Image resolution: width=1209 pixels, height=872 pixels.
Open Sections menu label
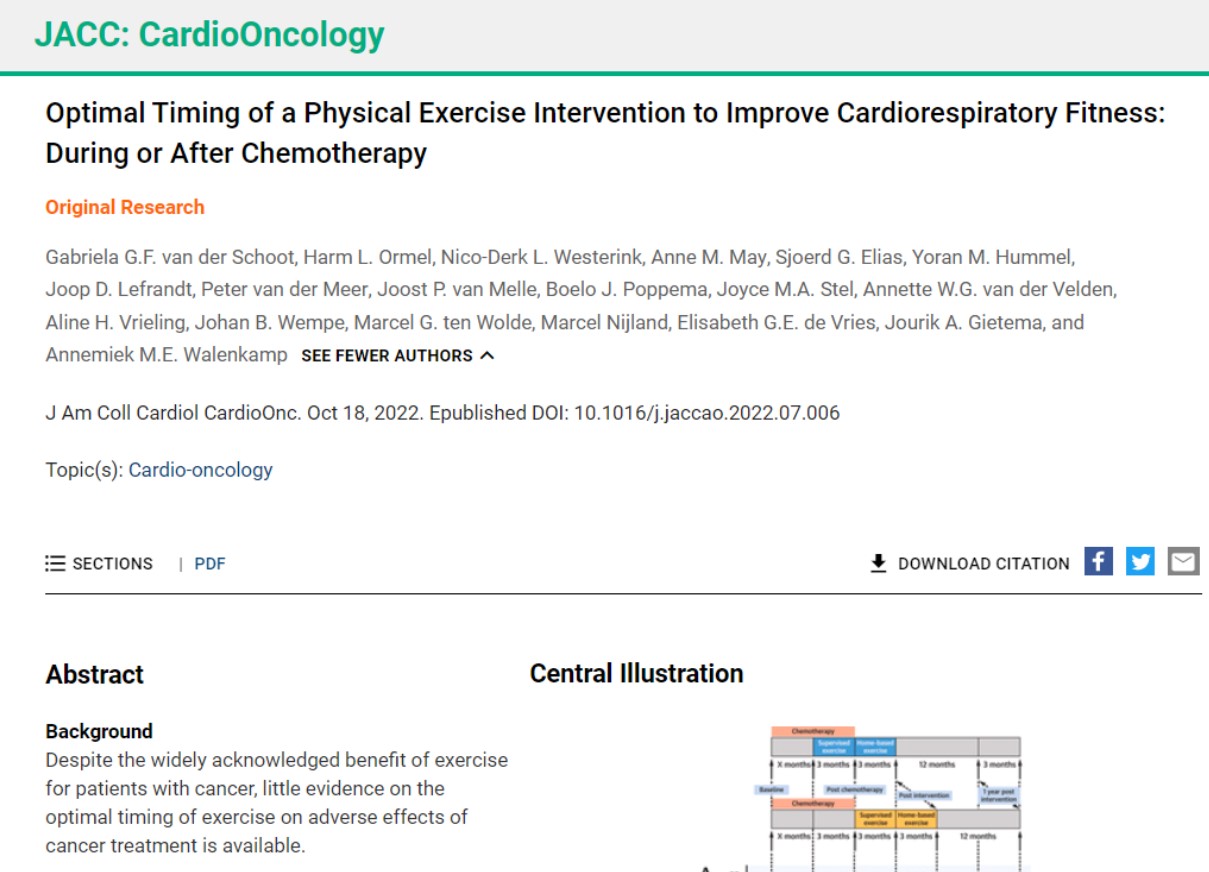(x=112, y=564)
